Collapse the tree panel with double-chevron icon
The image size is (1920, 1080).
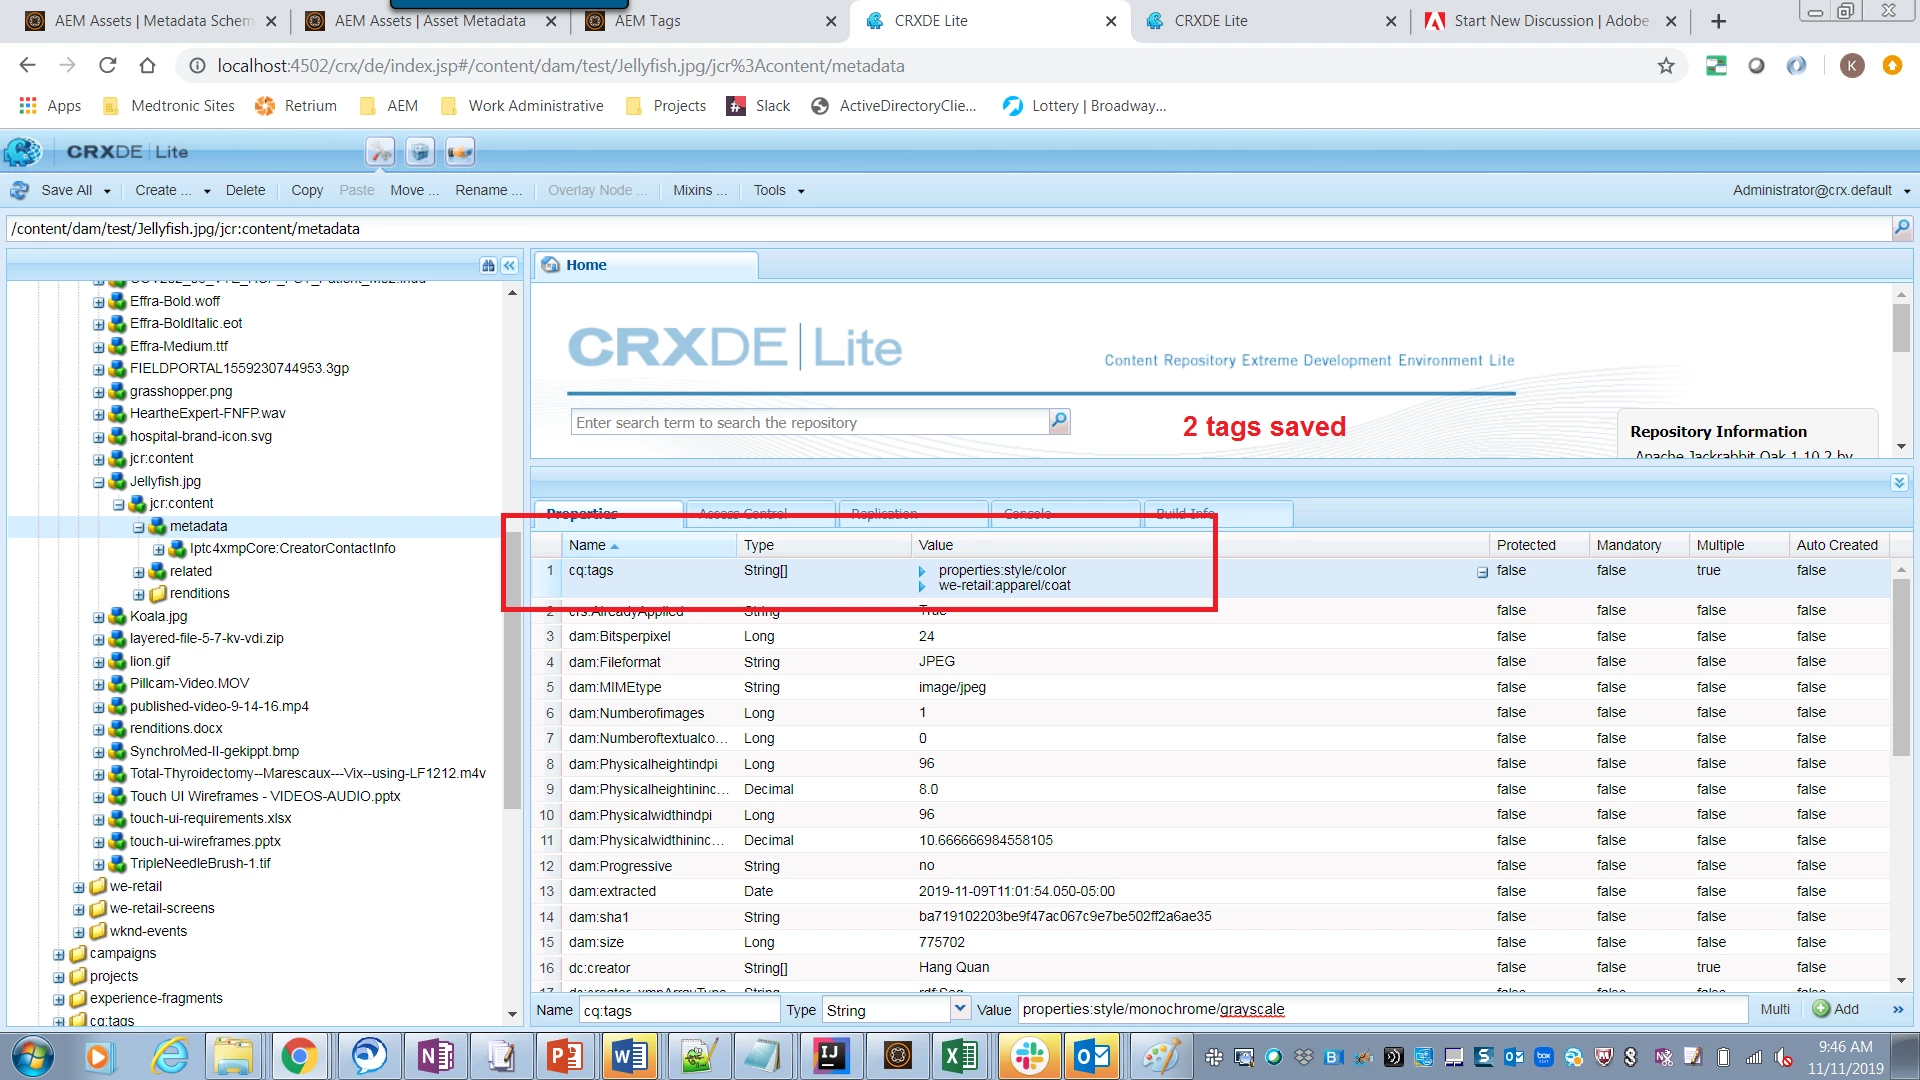click(x=509, y=266)
